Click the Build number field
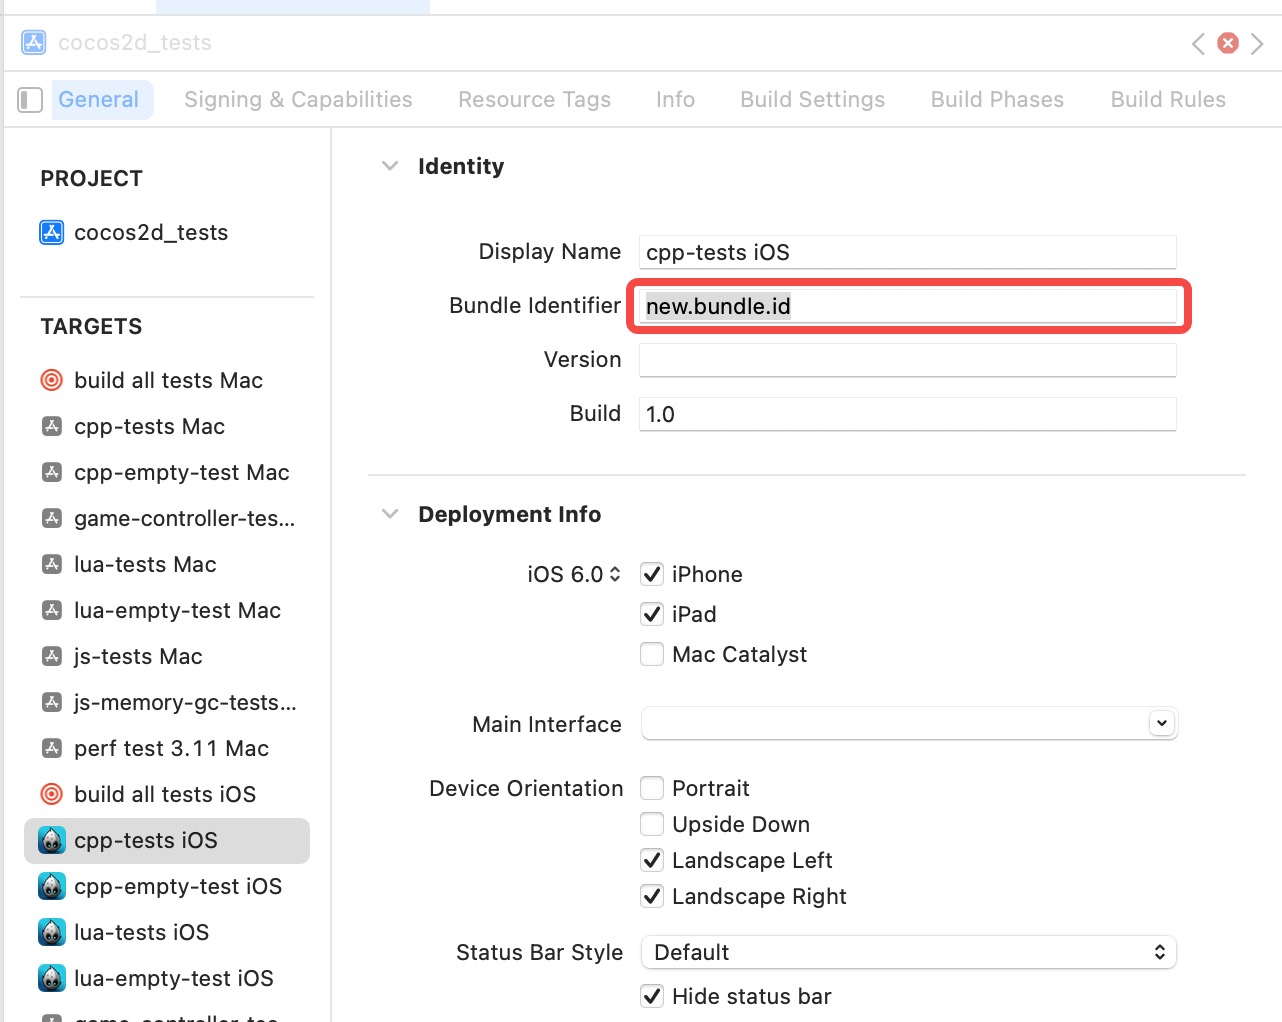The height and width of the screenshot is (1022, 1282). (908, 414)
